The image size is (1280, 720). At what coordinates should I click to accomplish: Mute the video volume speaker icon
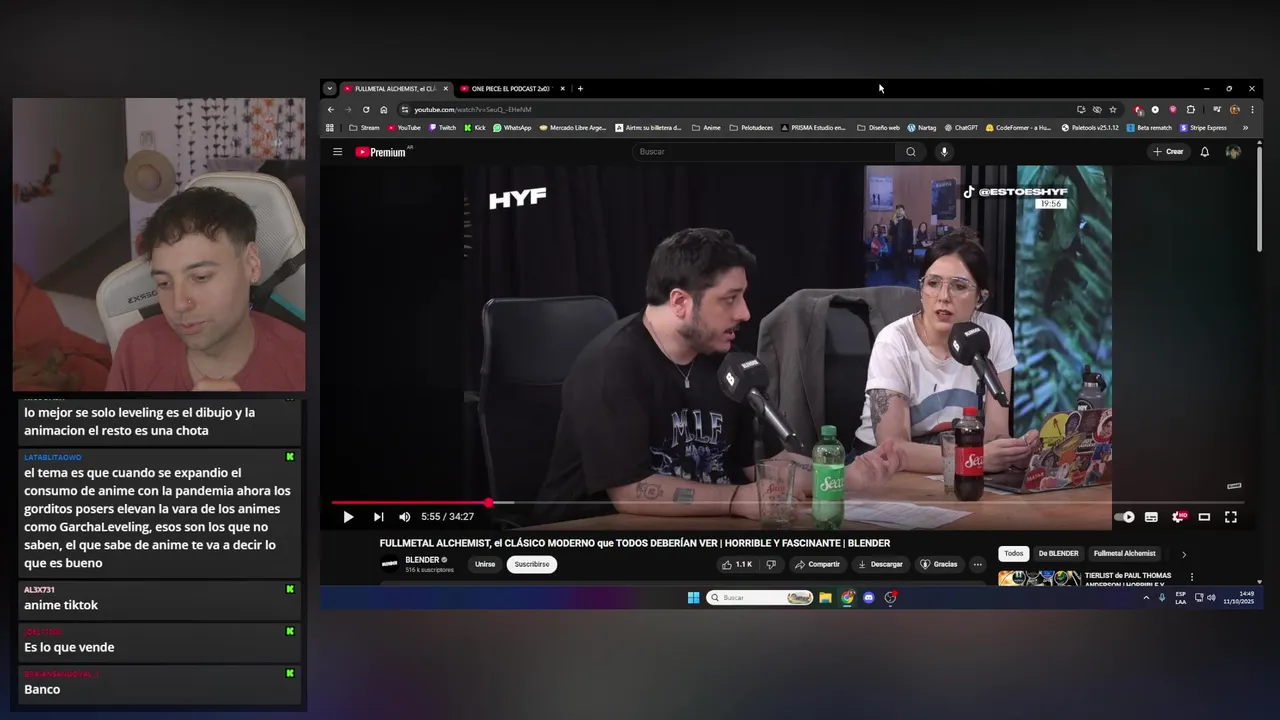pos(404,517)
